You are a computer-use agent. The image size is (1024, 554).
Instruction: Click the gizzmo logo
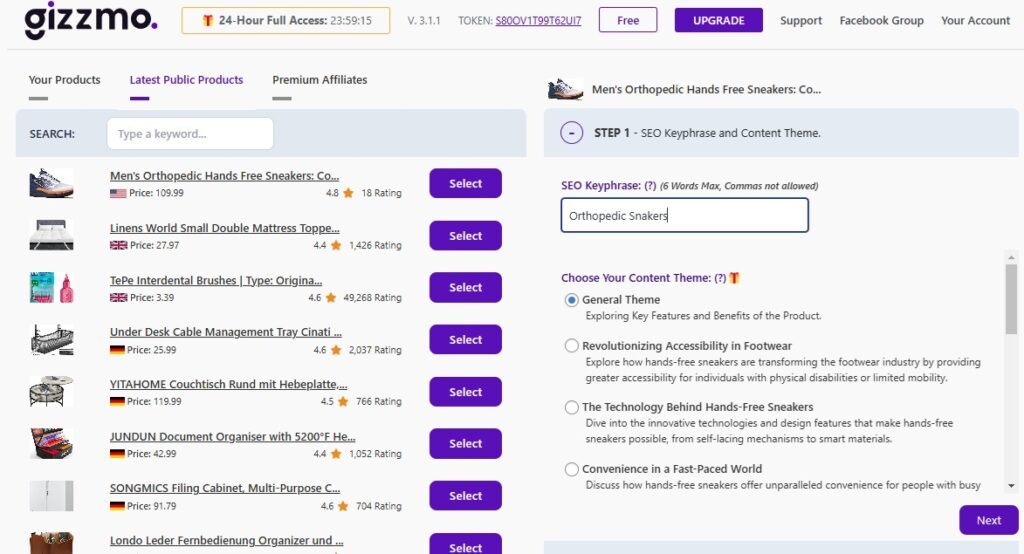(90, 20)
